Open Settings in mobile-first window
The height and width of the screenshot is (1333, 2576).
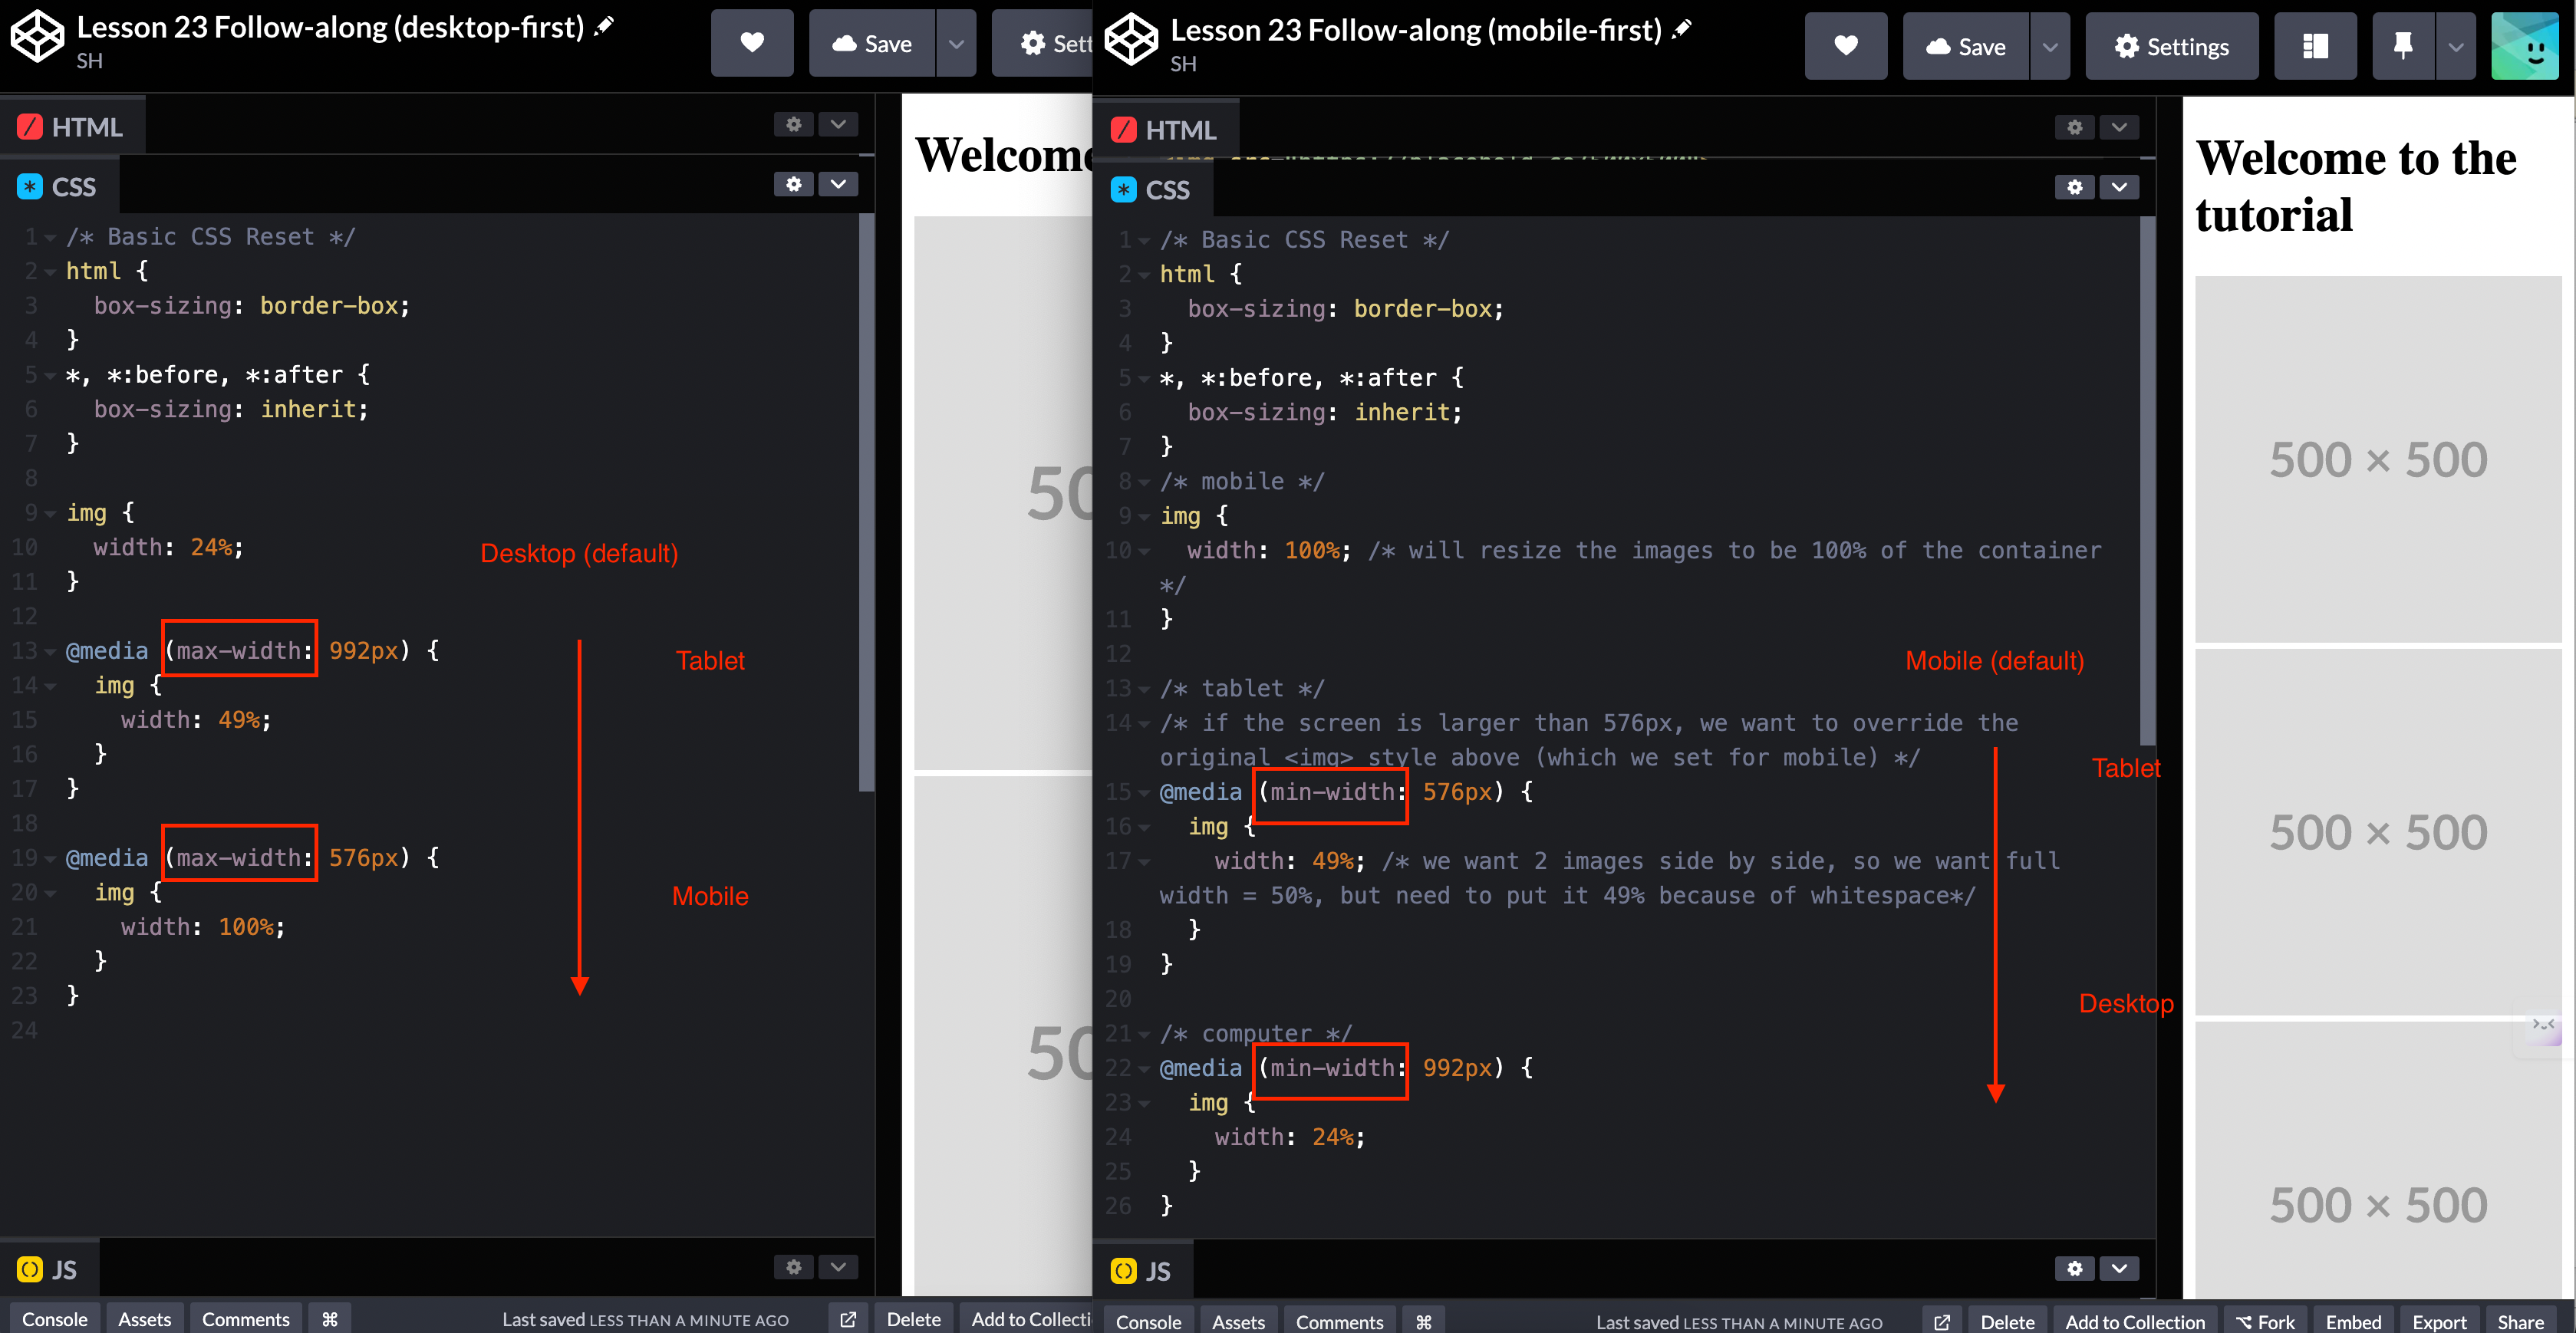pyautogui.click(x=2172, y=46)
